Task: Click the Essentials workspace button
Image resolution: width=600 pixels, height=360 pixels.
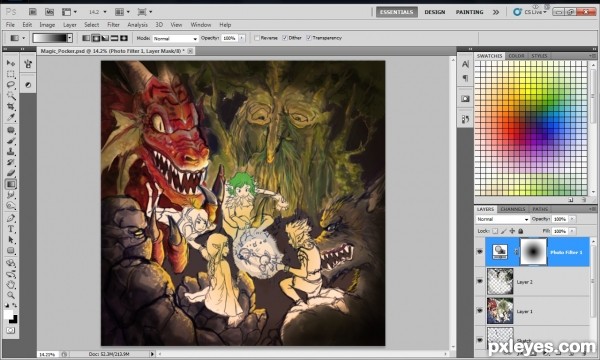Action: coord(396,12)
